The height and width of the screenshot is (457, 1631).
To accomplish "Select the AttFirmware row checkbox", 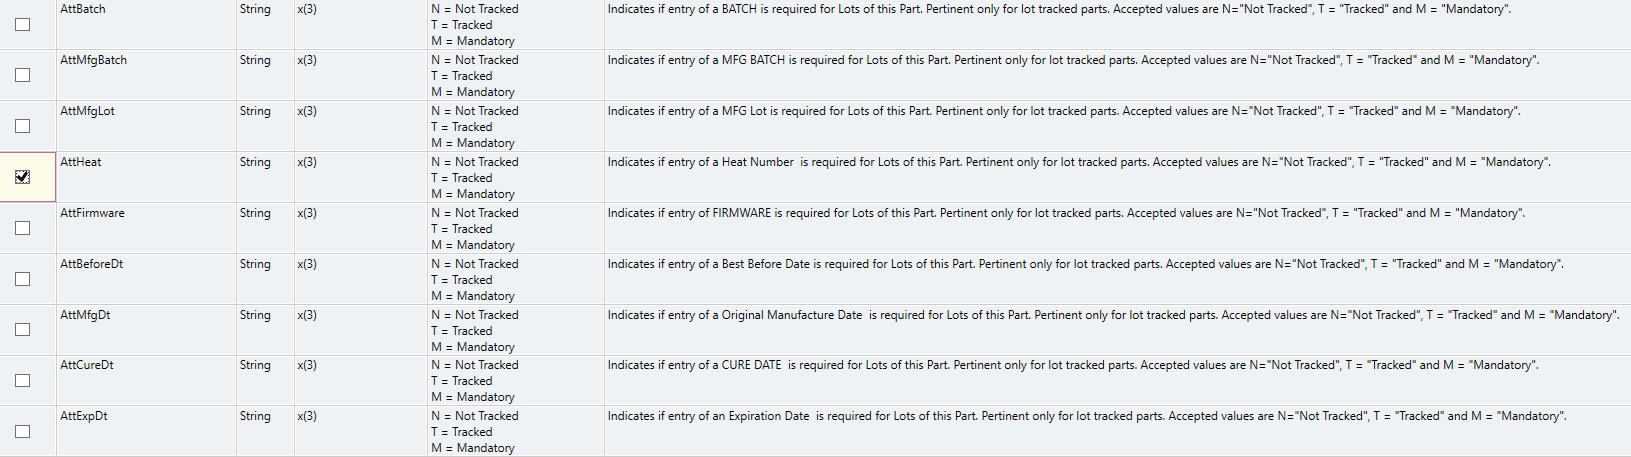I will (x=22, y=229).
